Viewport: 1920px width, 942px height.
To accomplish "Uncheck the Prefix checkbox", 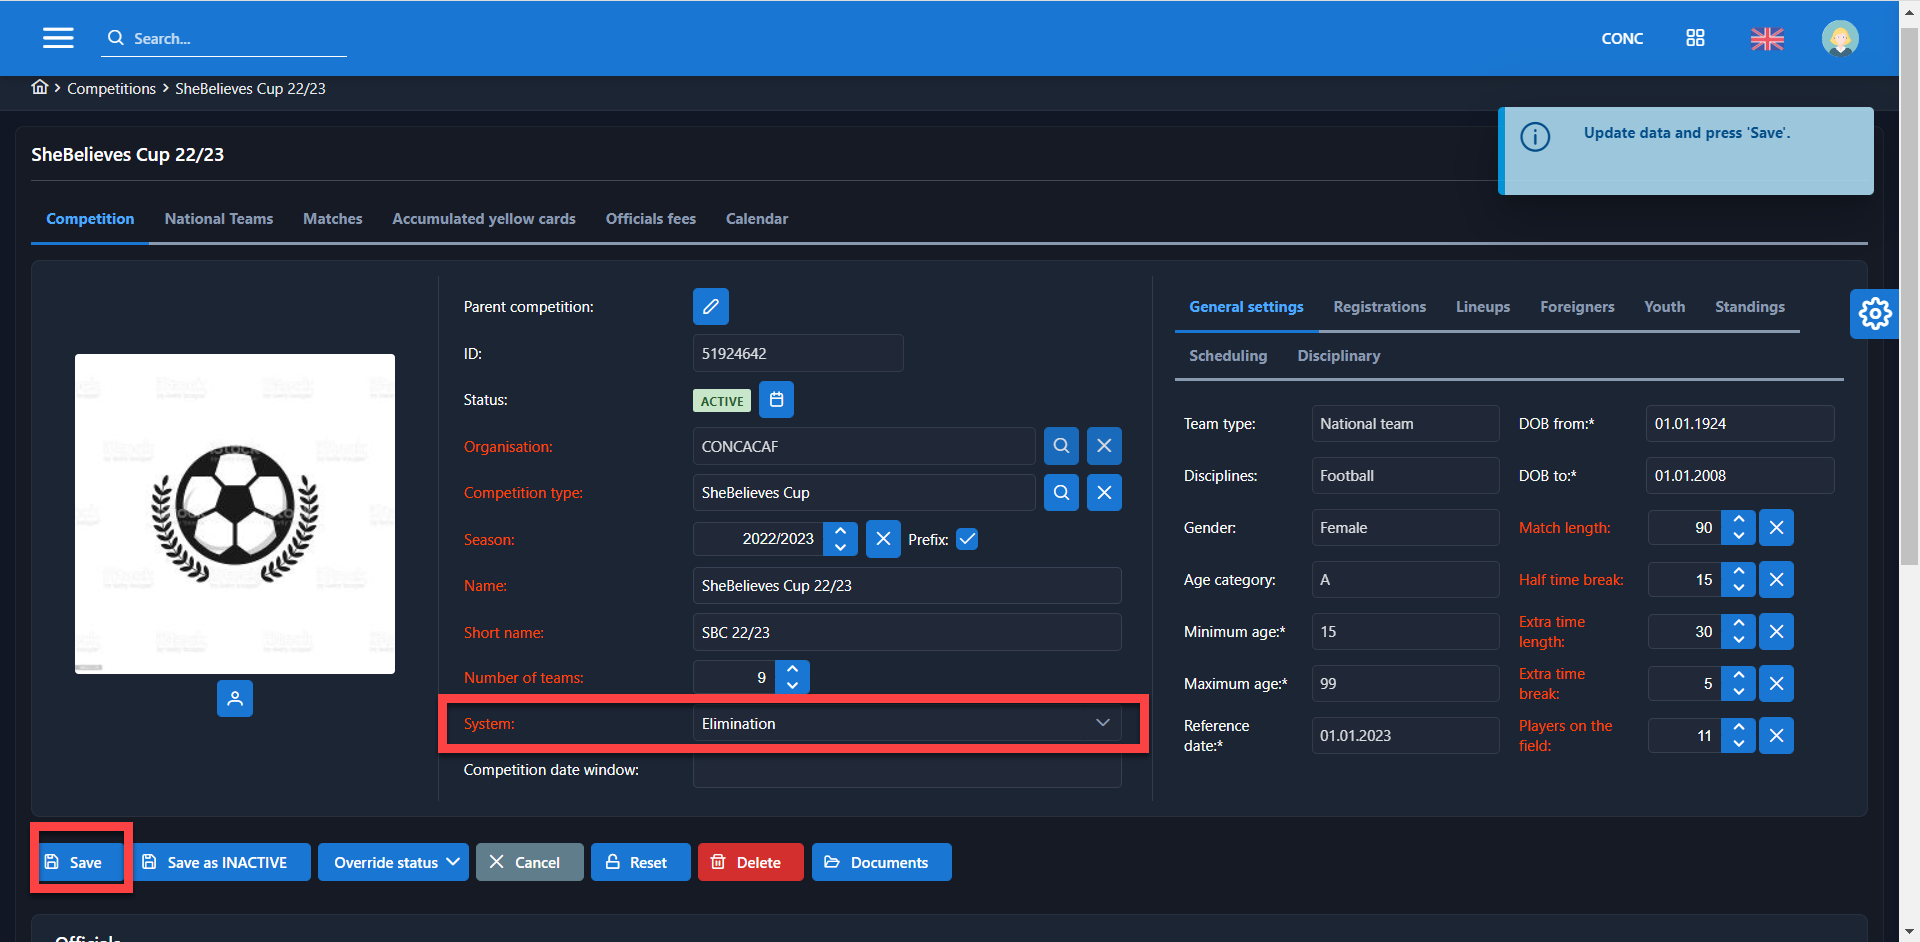I will [967, 539].
